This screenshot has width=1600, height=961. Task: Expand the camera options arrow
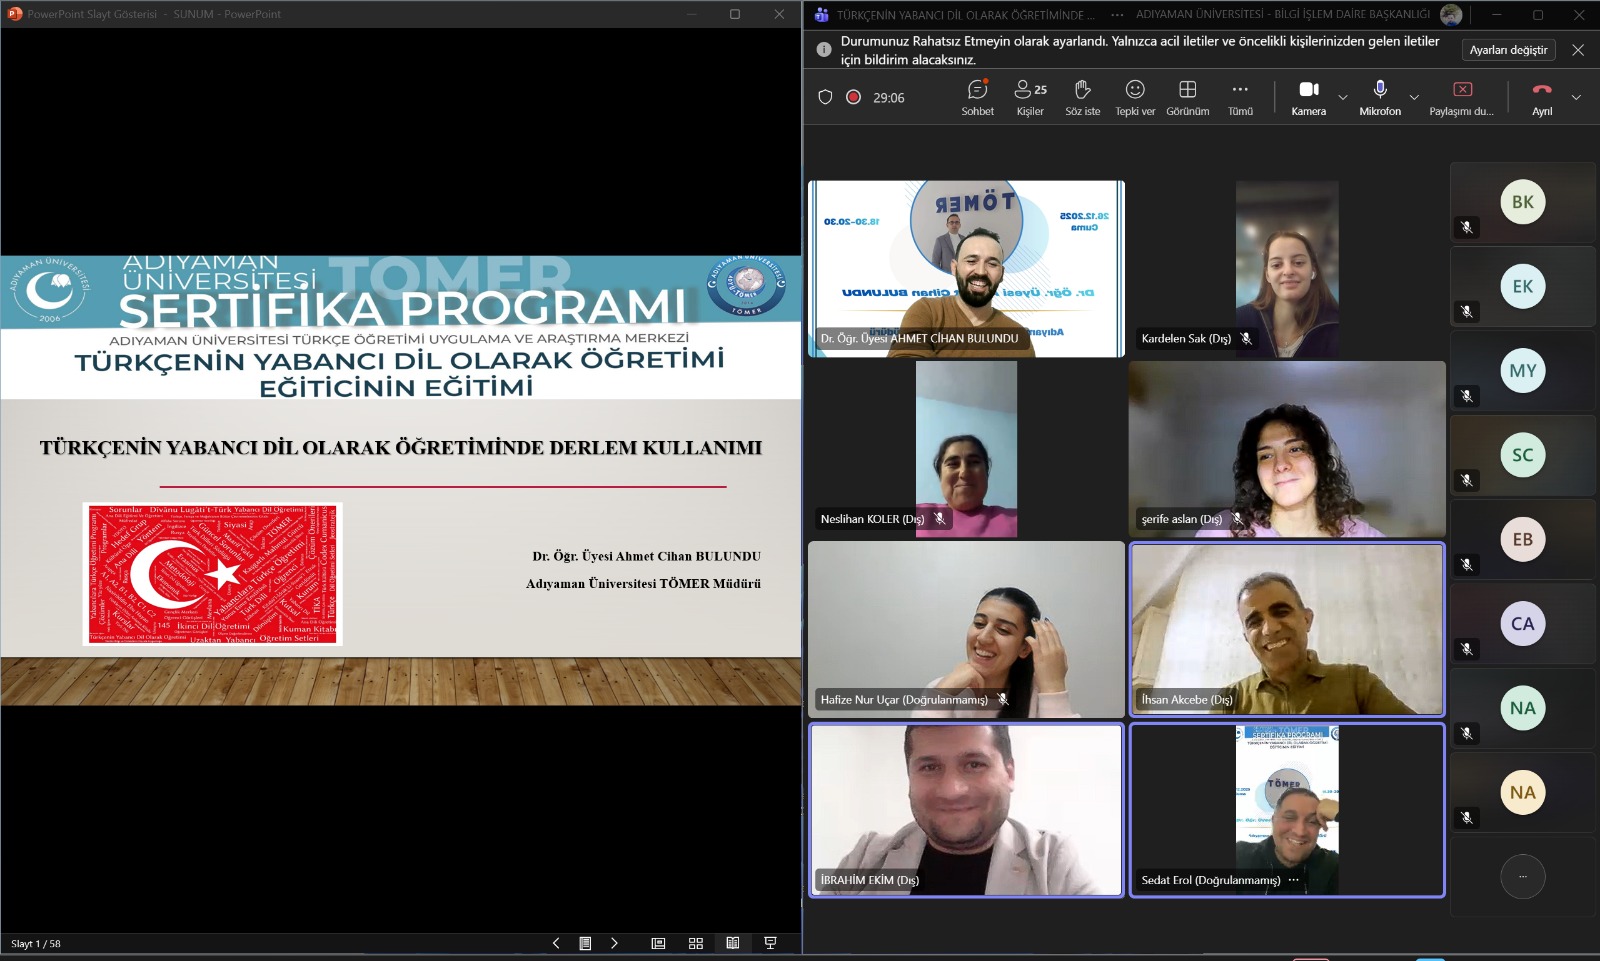pyautogui.click(x=1343, y=97)
